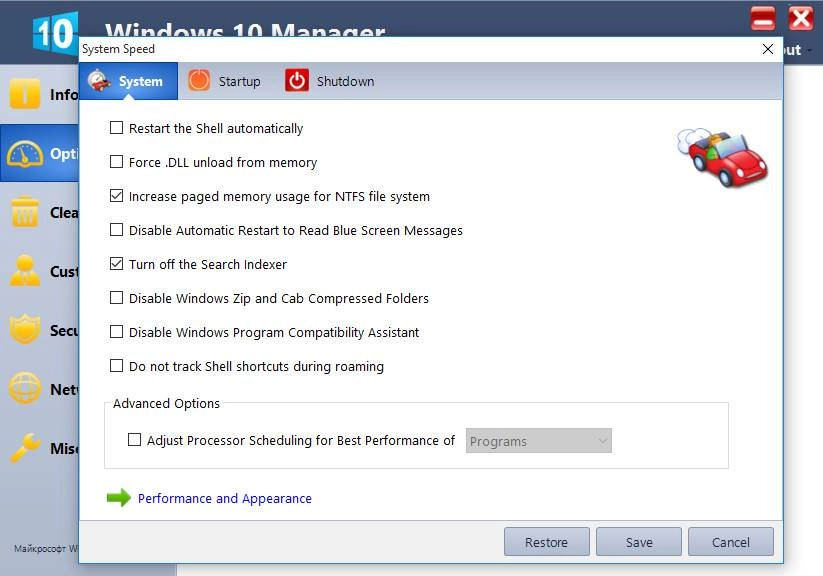This screenshot has height=576, width=823.
Task: Click the Network label in sidebar
Action: 64,390
